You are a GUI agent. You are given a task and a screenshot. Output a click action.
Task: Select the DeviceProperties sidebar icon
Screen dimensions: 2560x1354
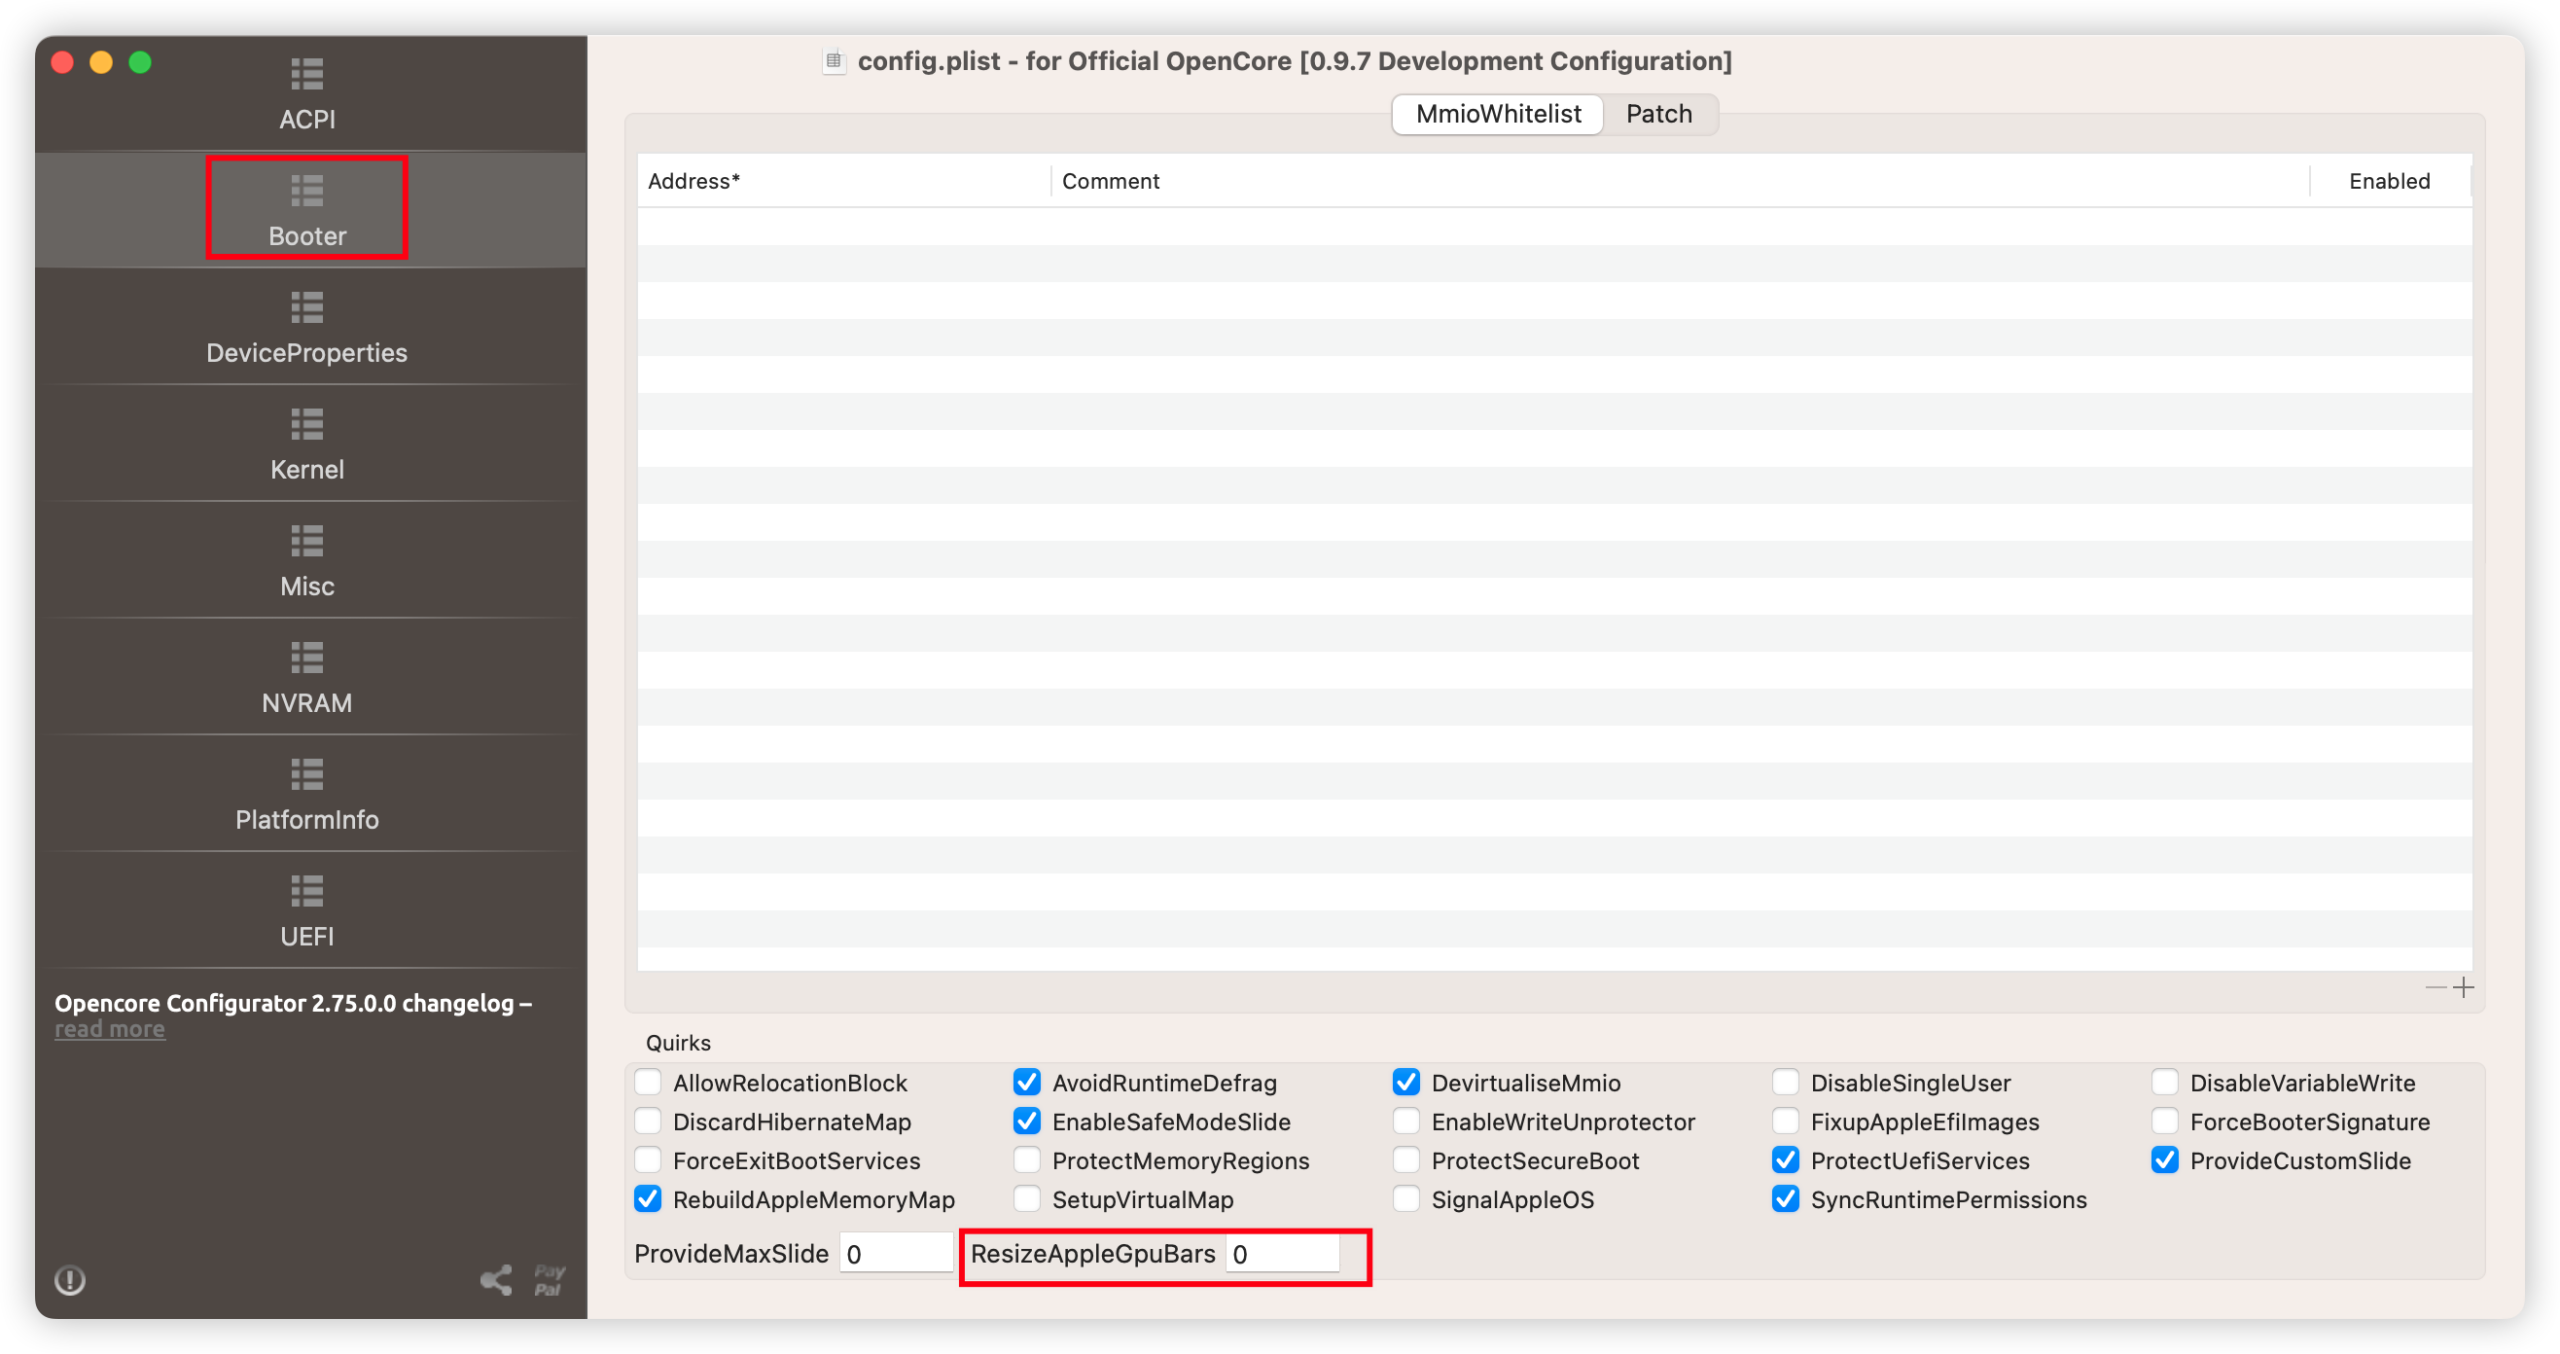pyautogui.click(x=307, y=308)
